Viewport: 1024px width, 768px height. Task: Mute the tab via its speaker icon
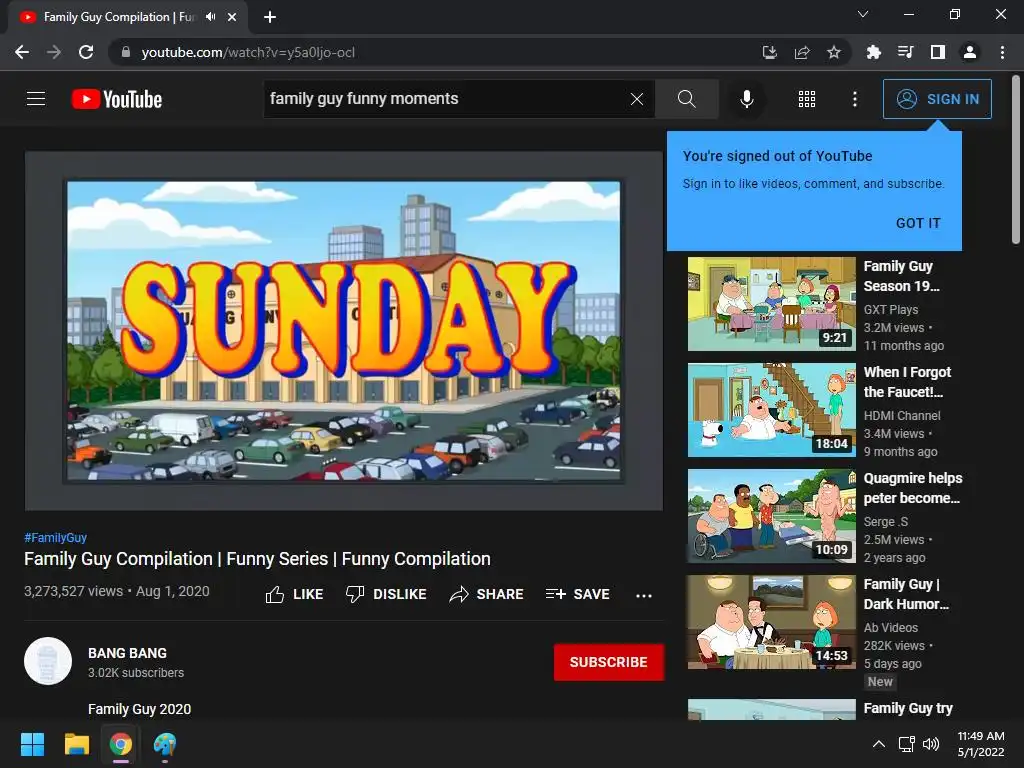(210, 17)
